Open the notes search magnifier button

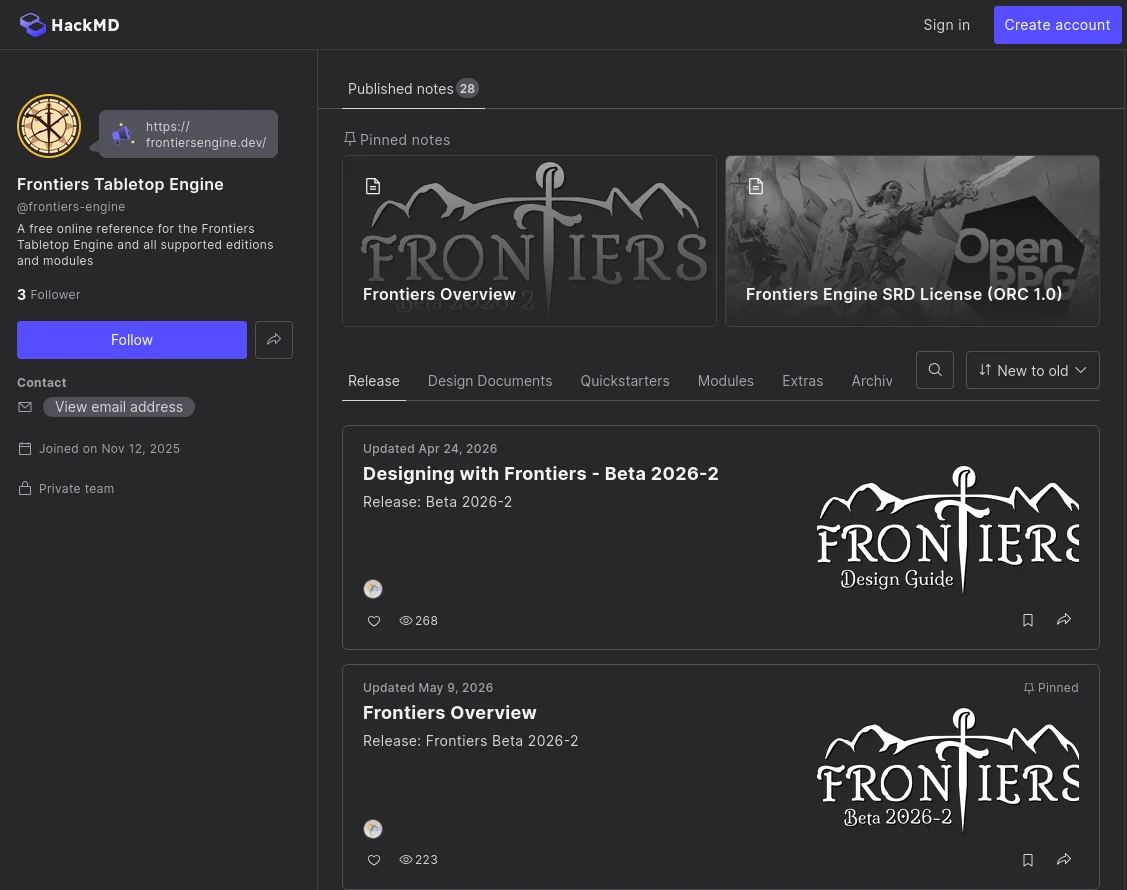tap(935, 370)
